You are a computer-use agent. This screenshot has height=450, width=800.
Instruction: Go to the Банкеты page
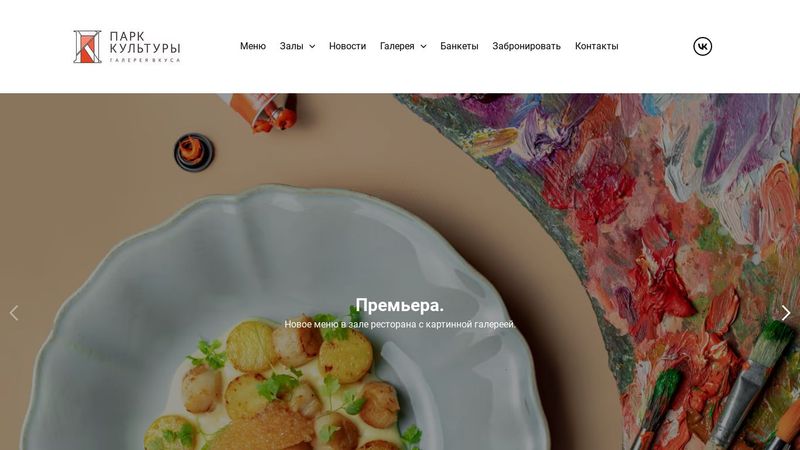tap(459, 46)
